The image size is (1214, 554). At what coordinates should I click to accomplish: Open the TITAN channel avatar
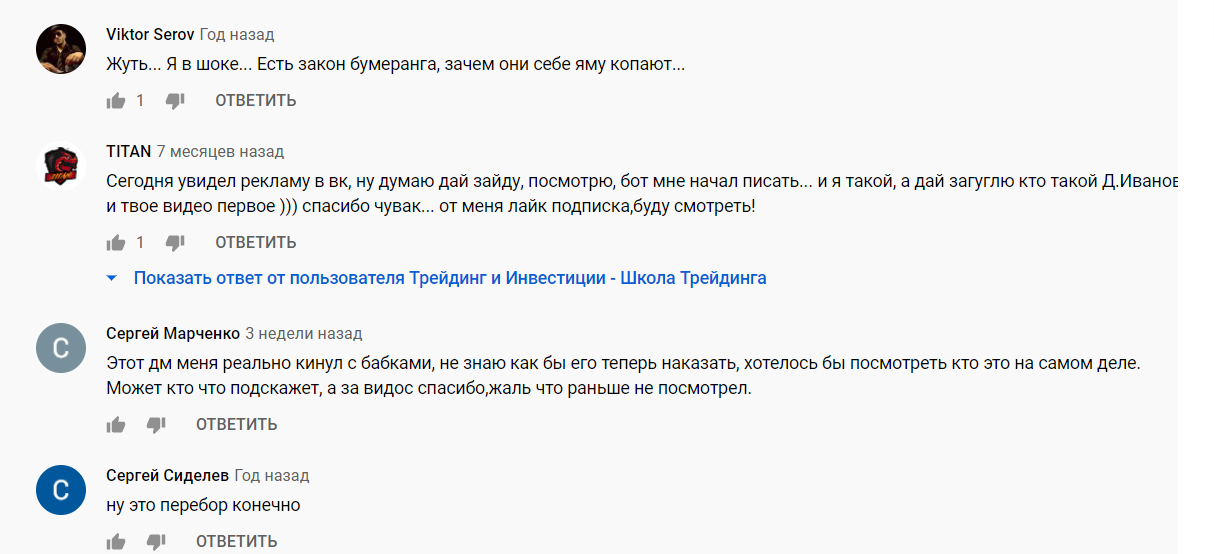pyautogui.click(x=60, y=167)
